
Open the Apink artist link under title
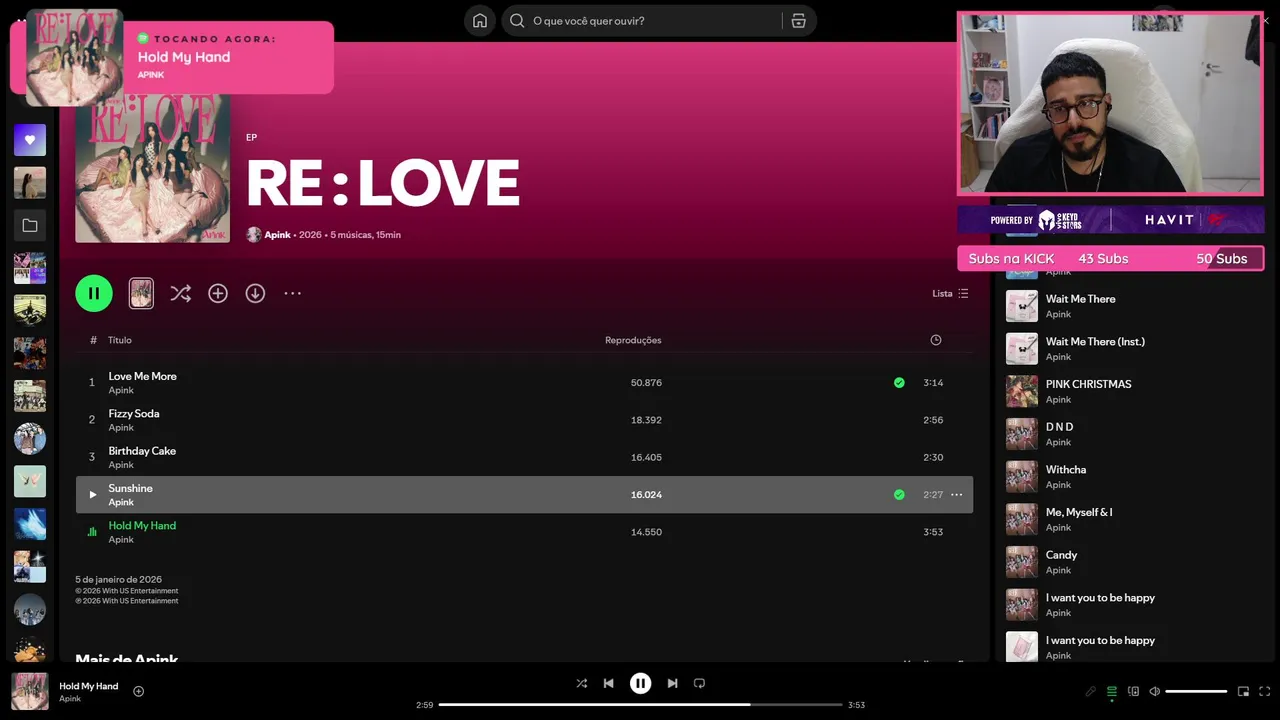click(277, 235)
